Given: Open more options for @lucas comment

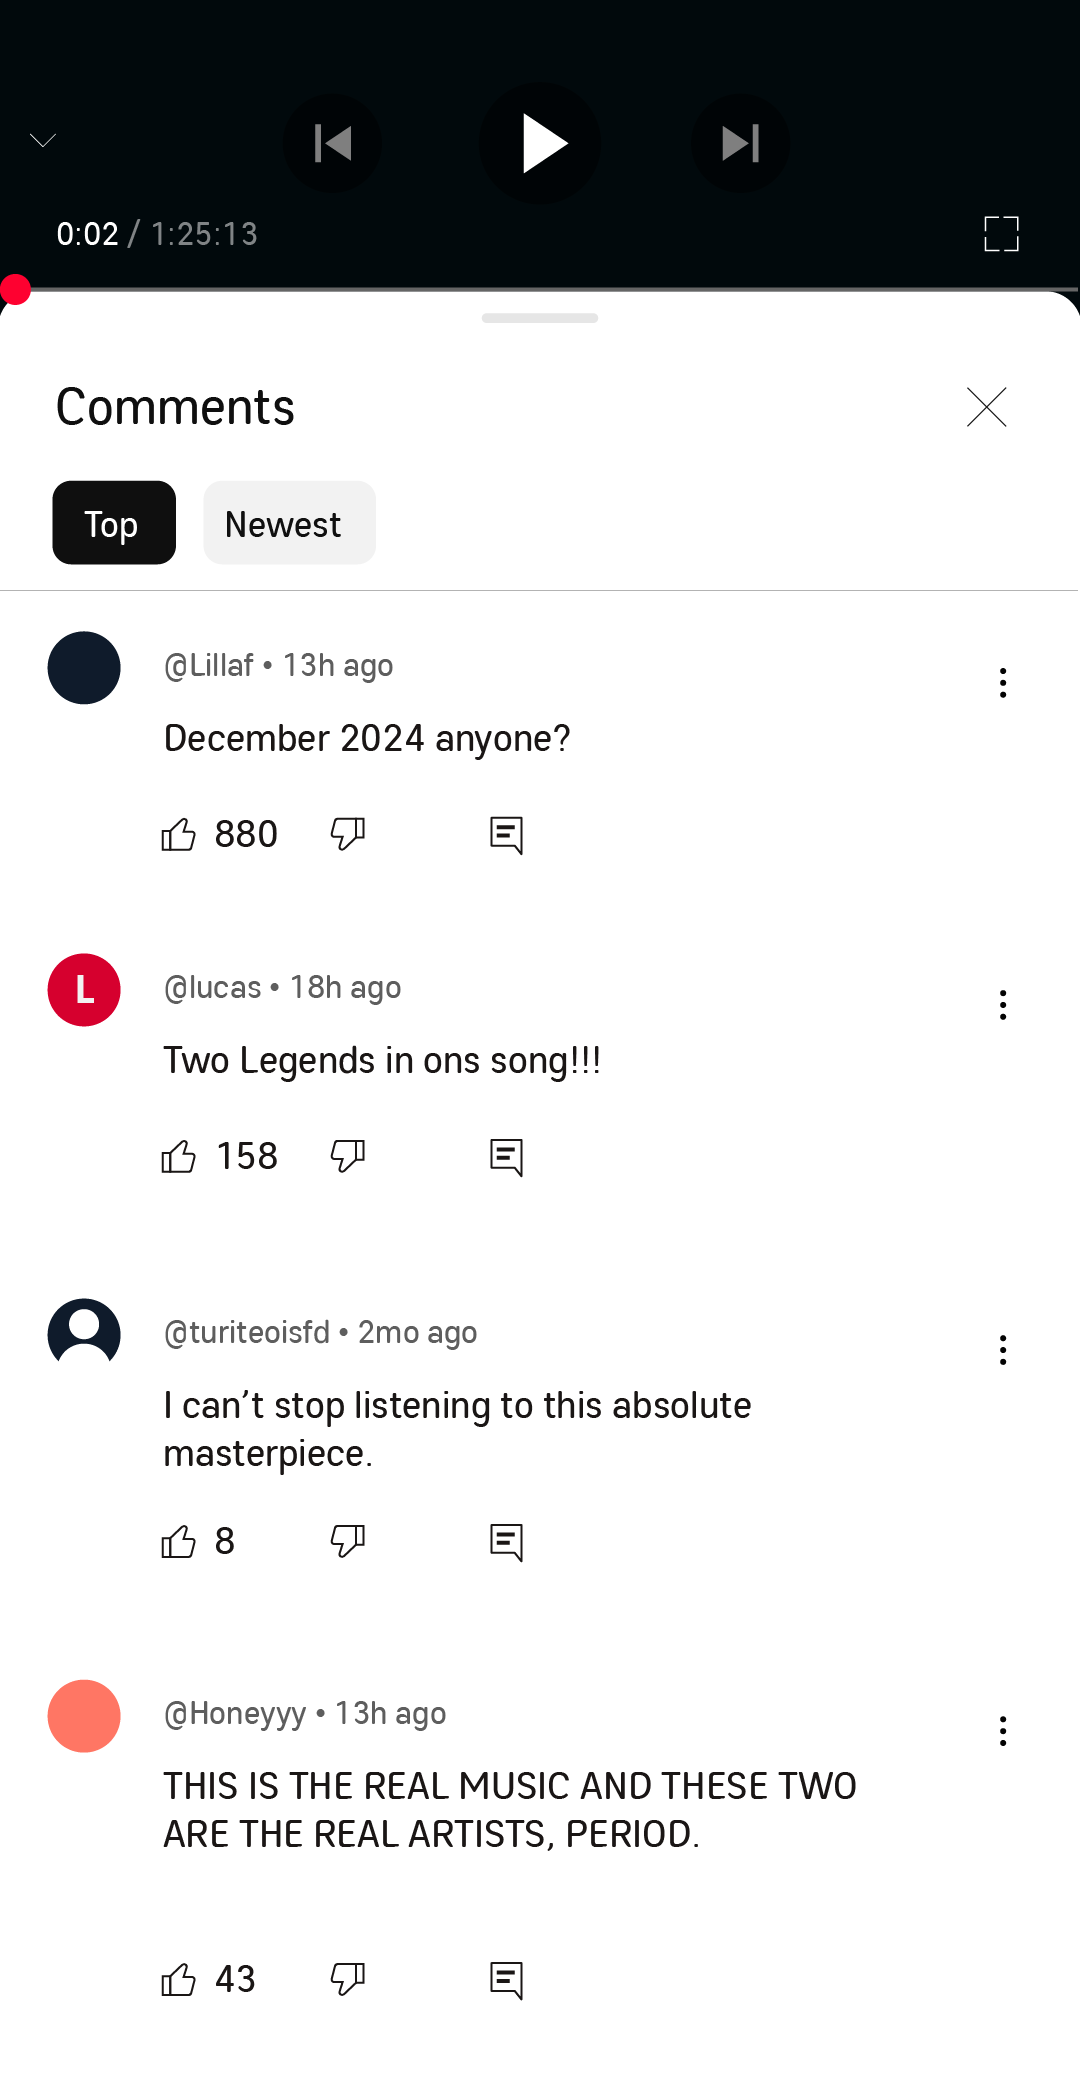Looking at the screenshot, I should click(x=1003, y=1005).
